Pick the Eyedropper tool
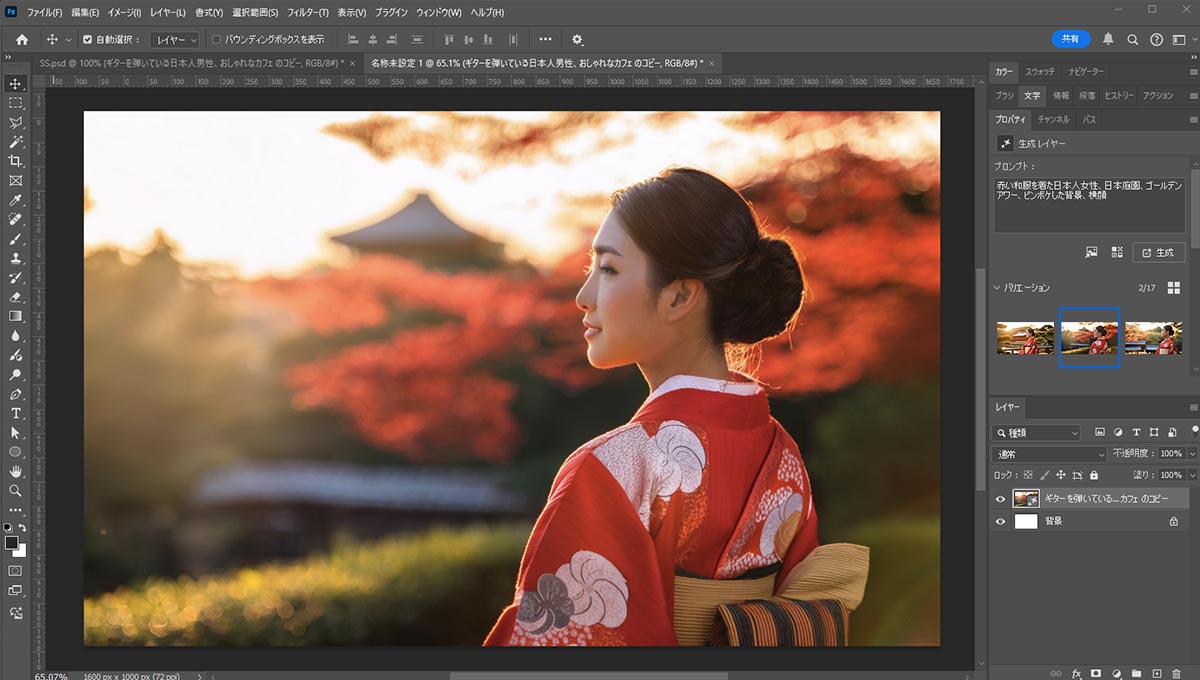This screenshot has width=1200, height=680. (16, 199)
